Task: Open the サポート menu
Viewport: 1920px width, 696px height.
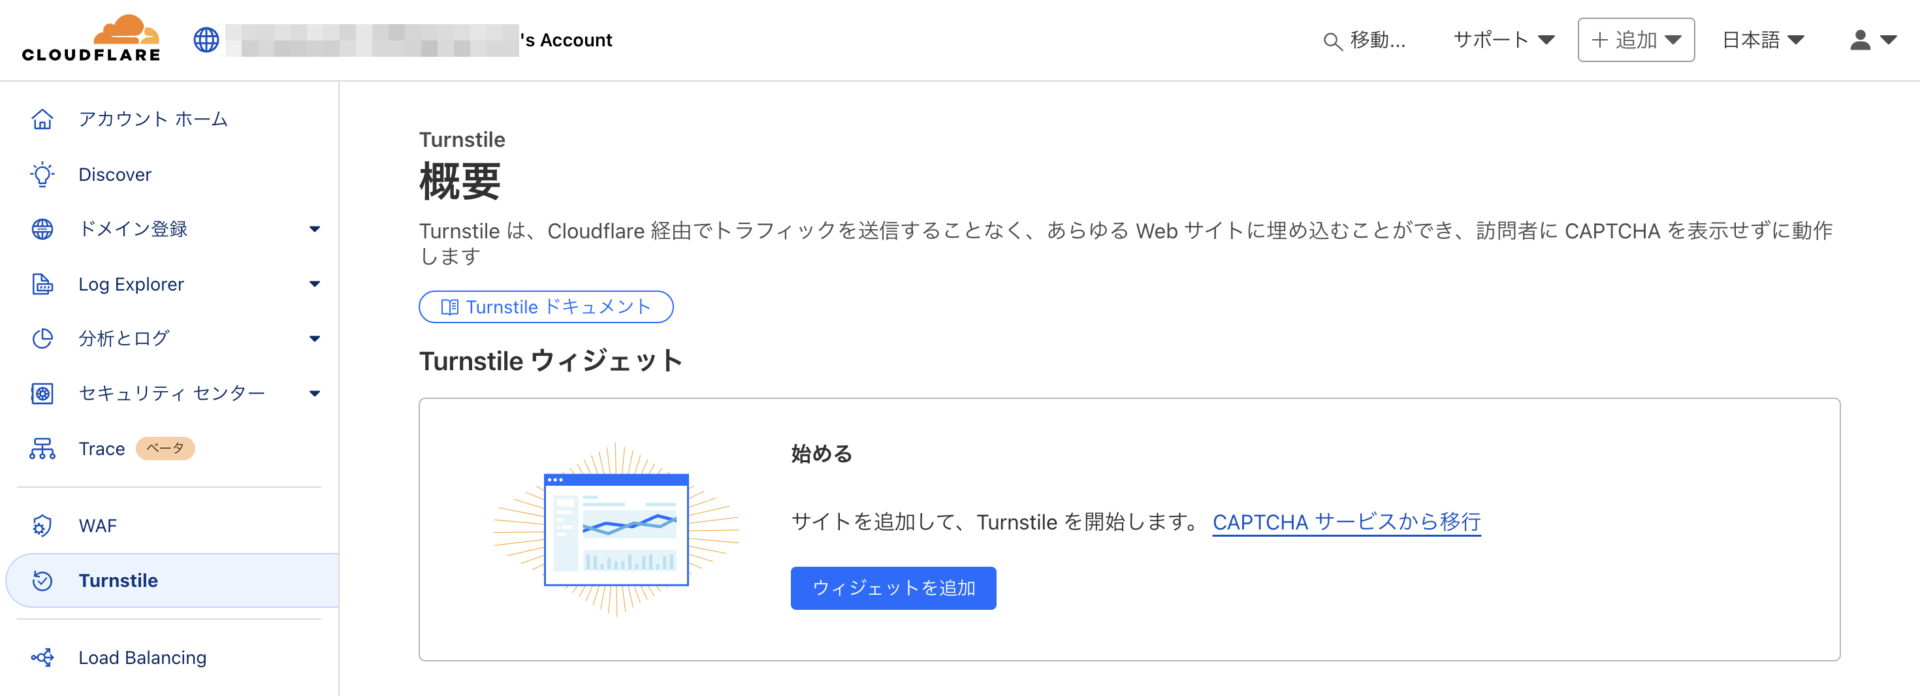Action: tap(1503, 40)
